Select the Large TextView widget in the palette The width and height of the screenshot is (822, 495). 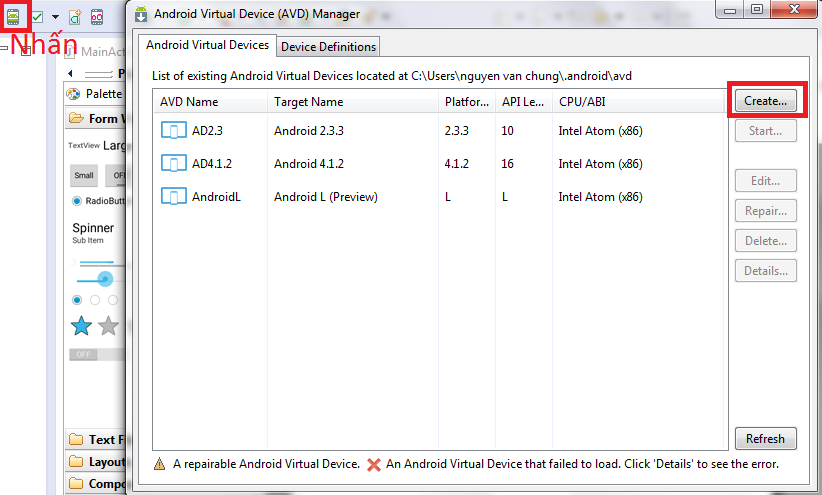click(114, 145)
